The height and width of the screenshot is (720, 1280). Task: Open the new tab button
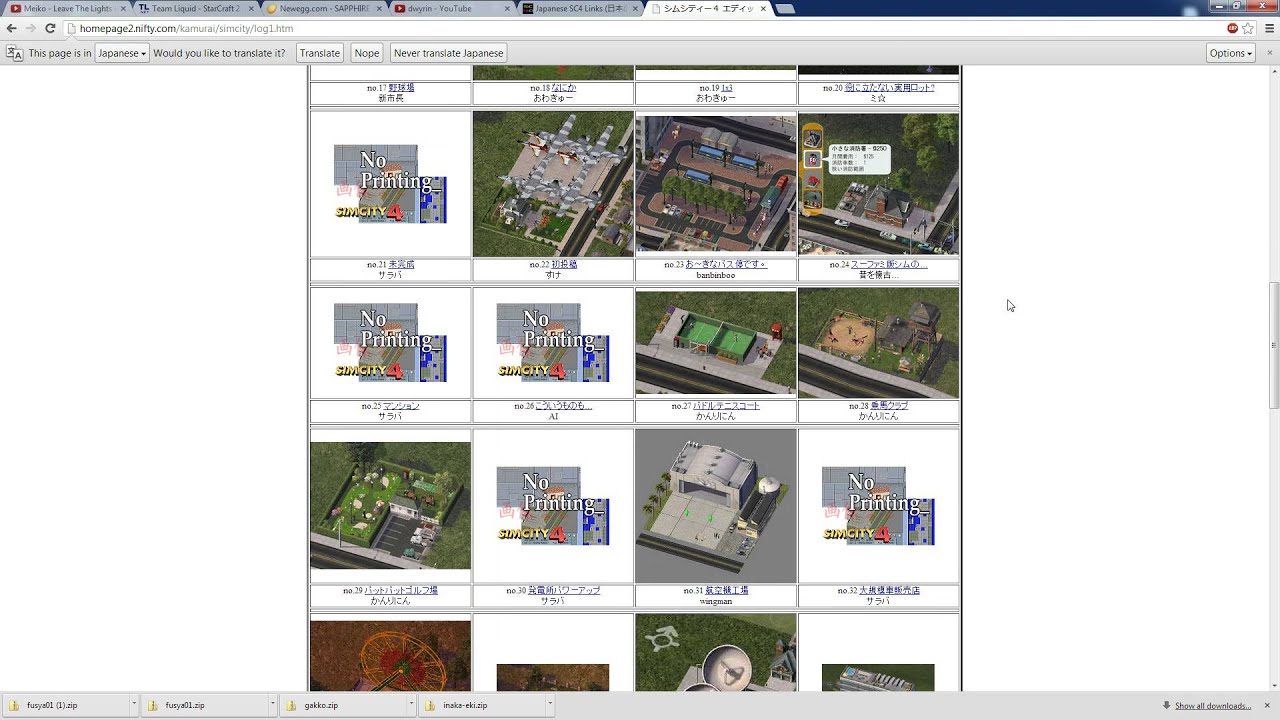786,9
